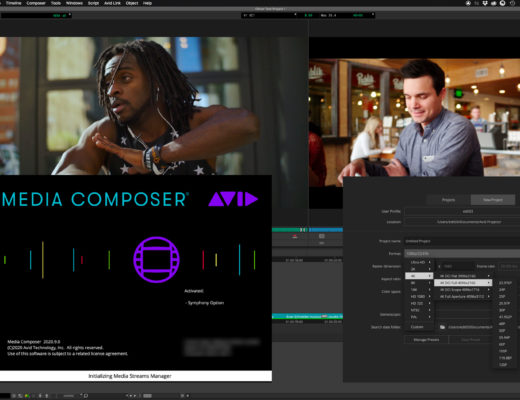Select the 100P frame rate
This screenshot has width=520, height=400.
pyautogui.click(x=505, y=351)
